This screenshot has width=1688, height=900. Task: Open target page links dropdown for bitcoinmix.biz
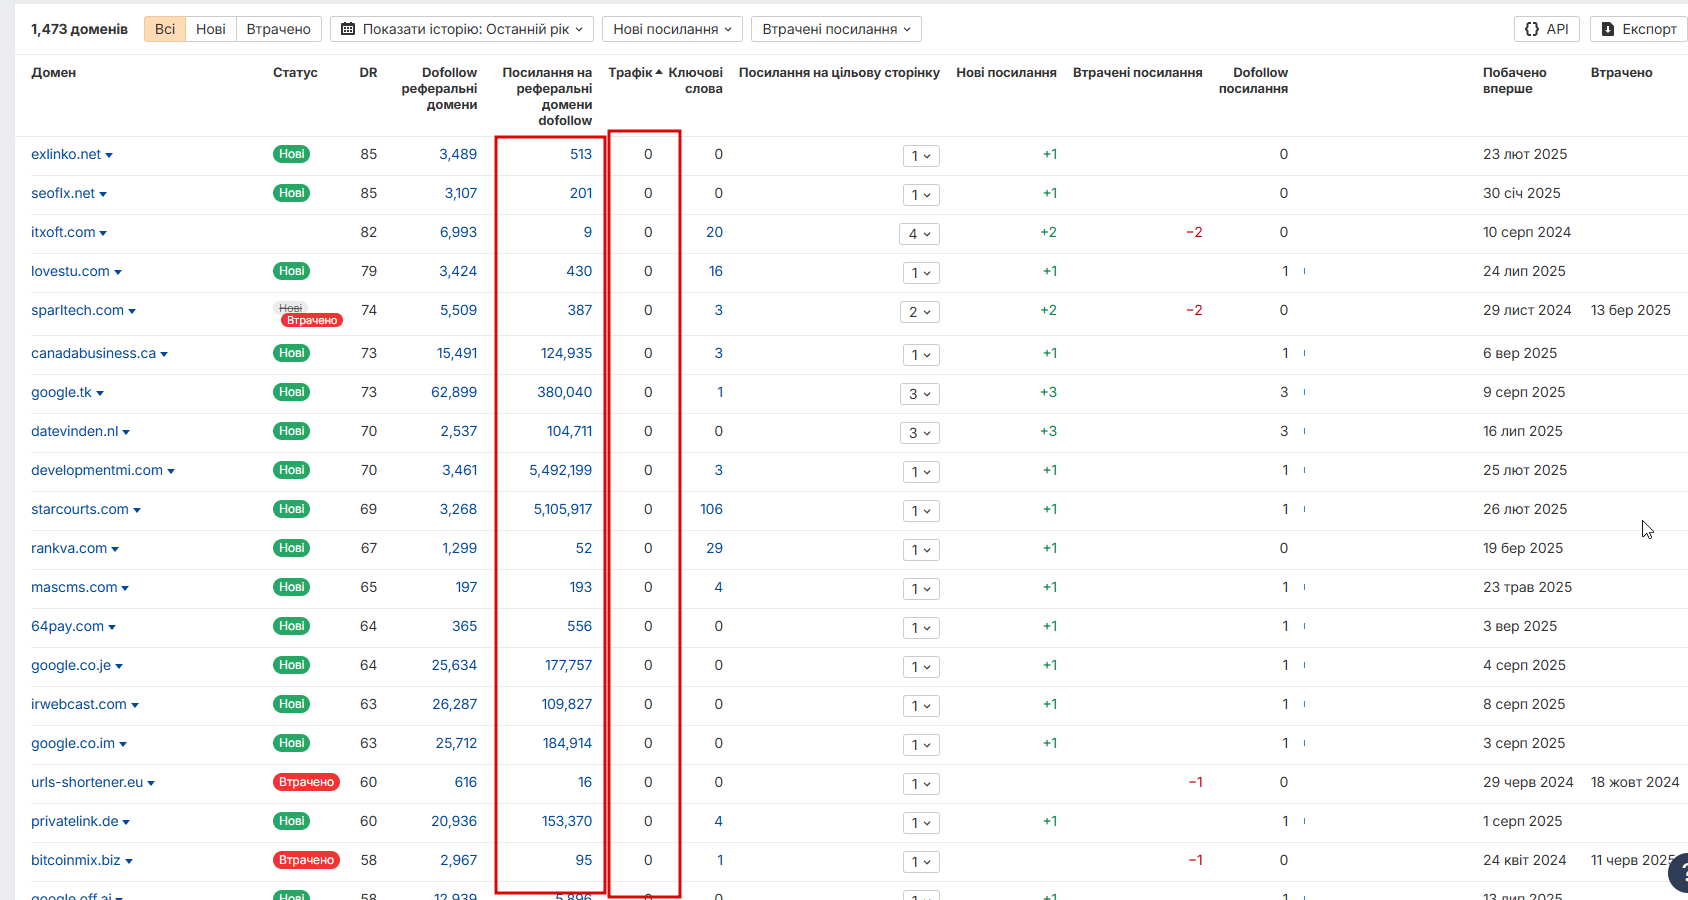click(x=920, y=862)
